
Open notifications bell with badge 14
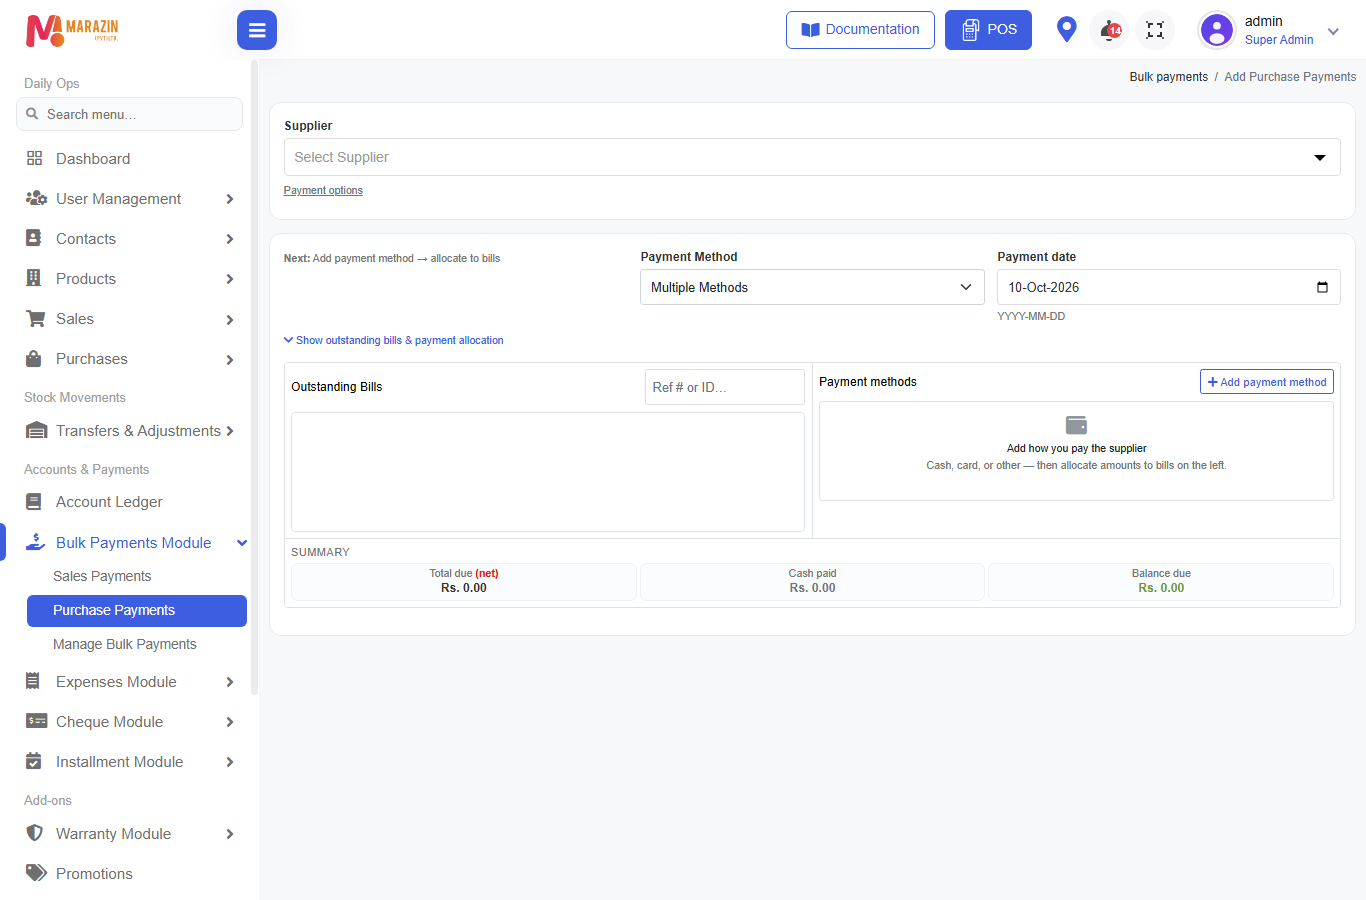point(1110,30)
